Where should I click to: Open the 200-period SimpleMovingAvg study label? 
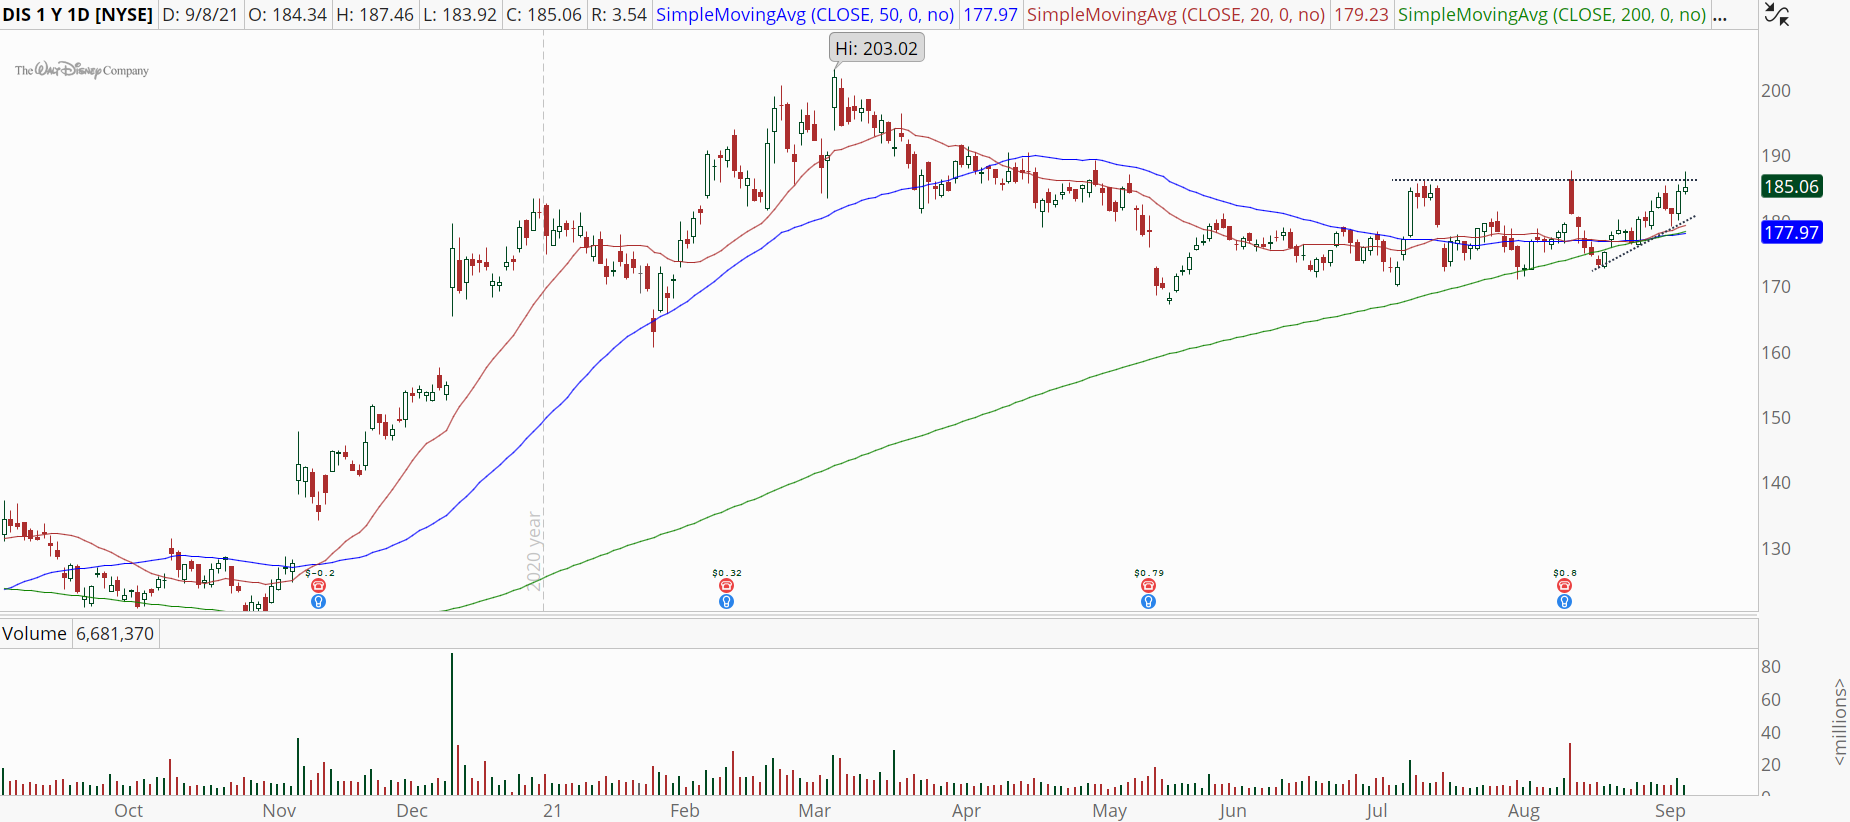1552,15
